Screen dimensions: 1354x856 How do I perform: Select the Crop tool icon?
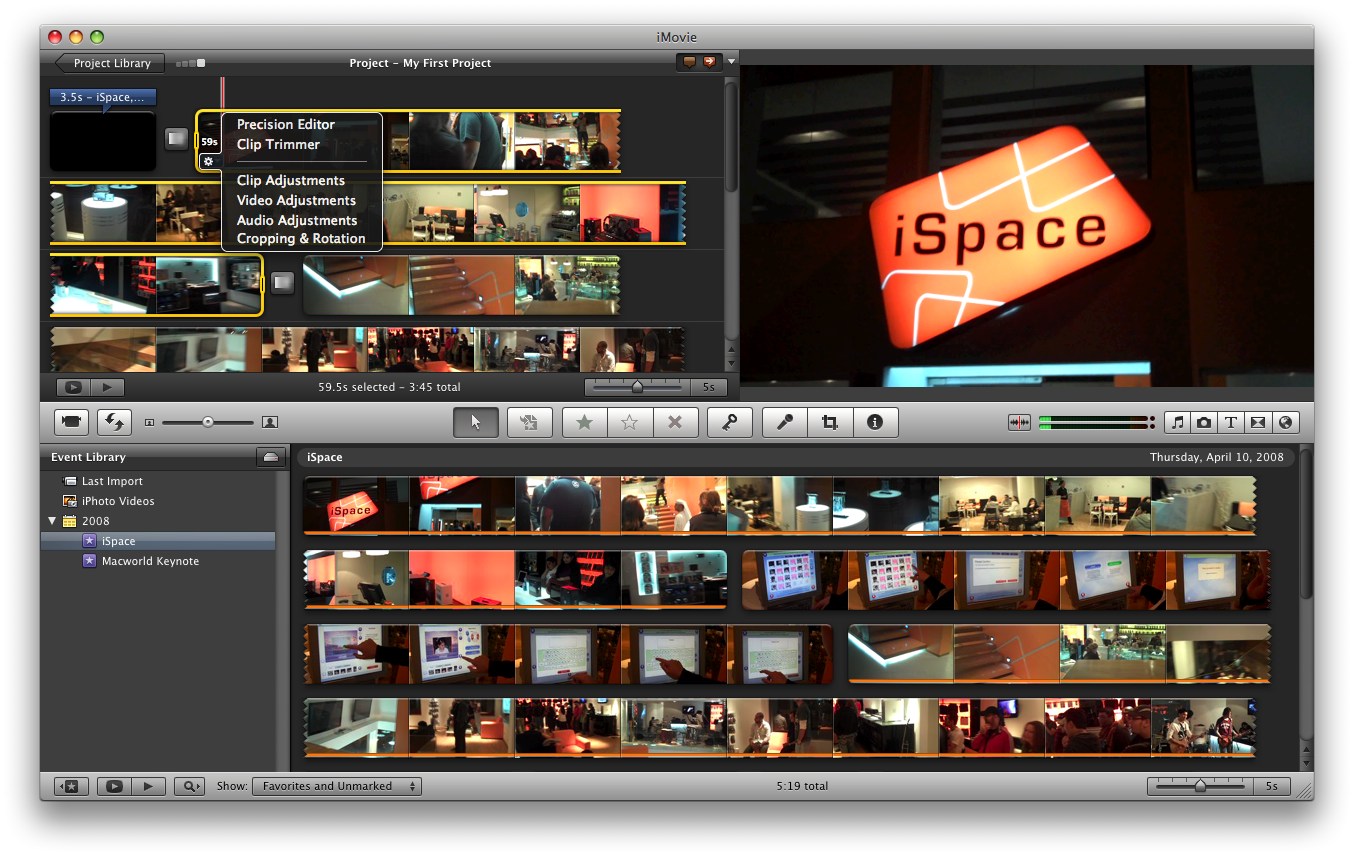(x=829, y=422)
